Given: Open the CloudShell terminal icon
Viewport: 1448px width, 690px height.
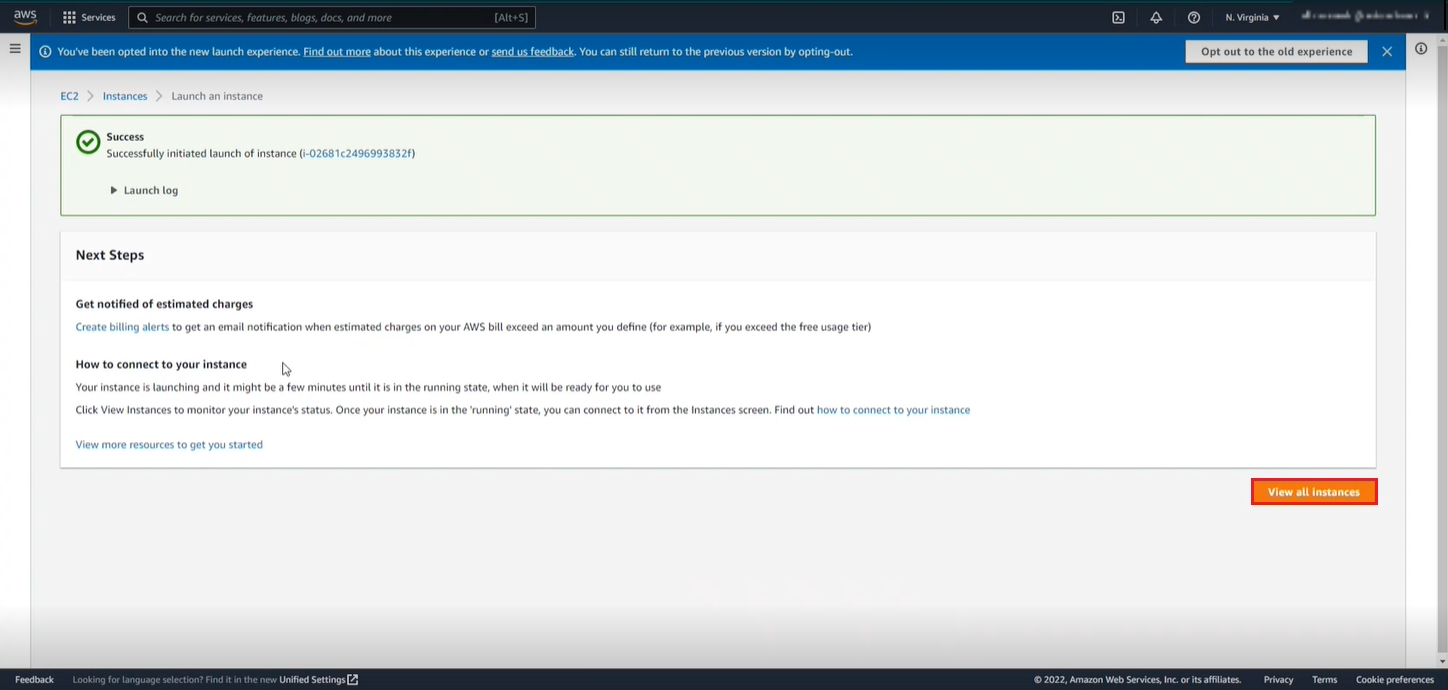Looking at the screenshot, I should coord(1118,17).
